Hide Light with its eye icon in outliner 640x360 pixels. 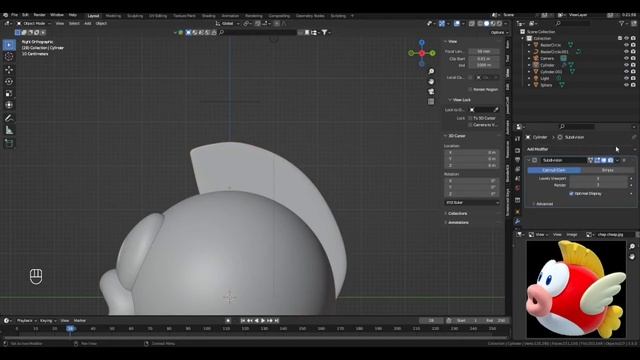[627, 78]
